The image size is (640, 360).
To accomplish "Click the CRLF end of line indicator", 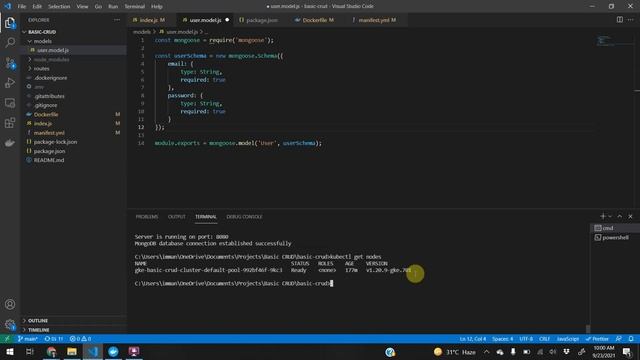I will 544,339.
